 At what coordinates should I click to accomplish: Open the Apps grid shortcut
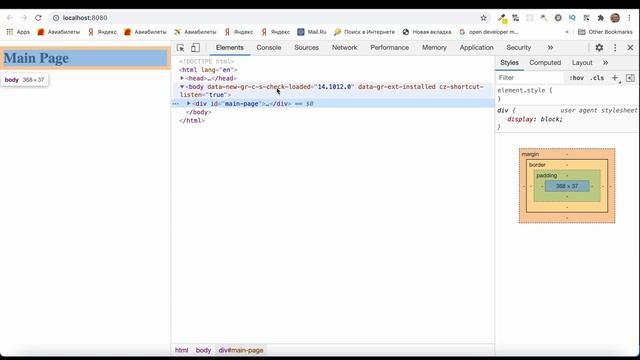pyautogui.click(x=18, y=31)
